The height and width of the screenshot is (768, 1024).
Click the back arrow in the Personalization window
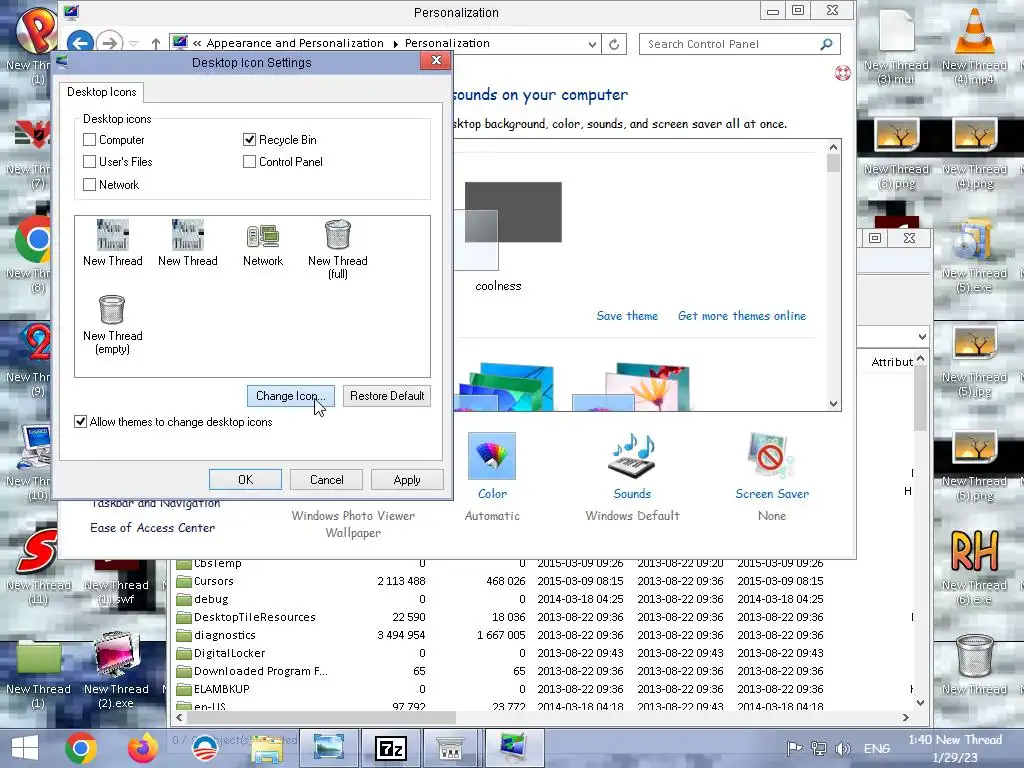tap(80, 44)
